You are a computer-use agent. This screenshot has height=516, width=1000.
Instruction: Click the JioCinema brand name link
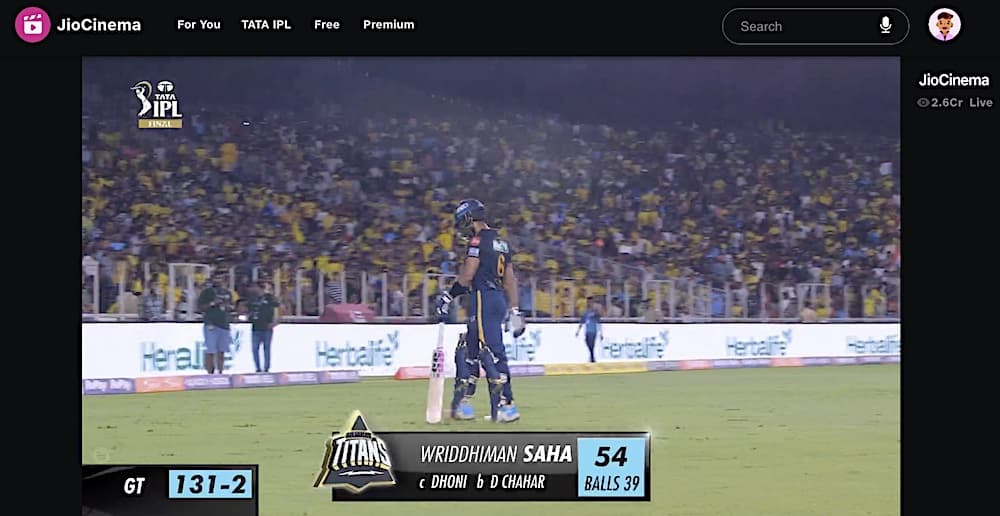tap(99, 26)
